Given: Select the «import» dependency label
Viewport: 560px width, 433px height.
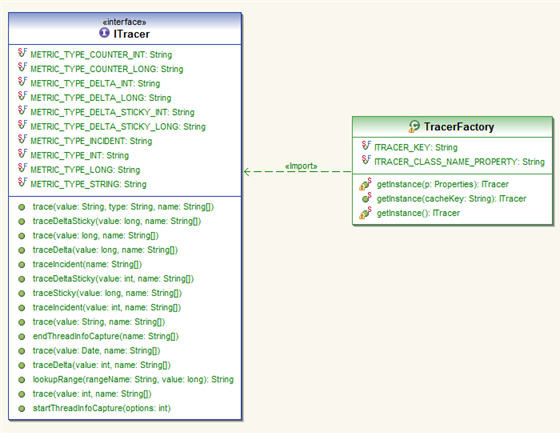Looking at the screenshot, I should click(x=301, y=166).
